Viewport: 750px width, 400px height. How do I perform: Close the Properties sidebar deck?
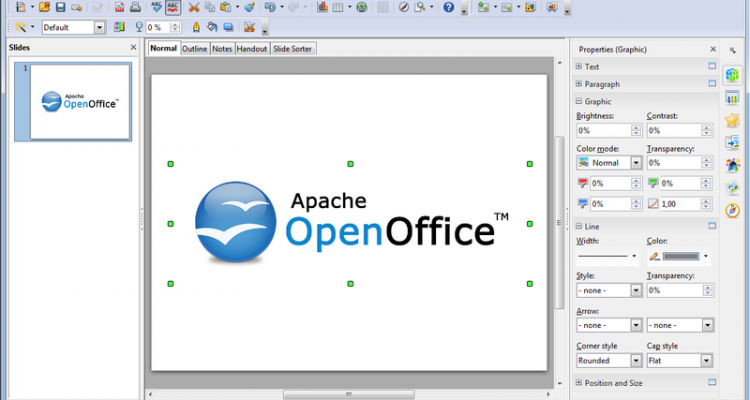tap(713, 49)
